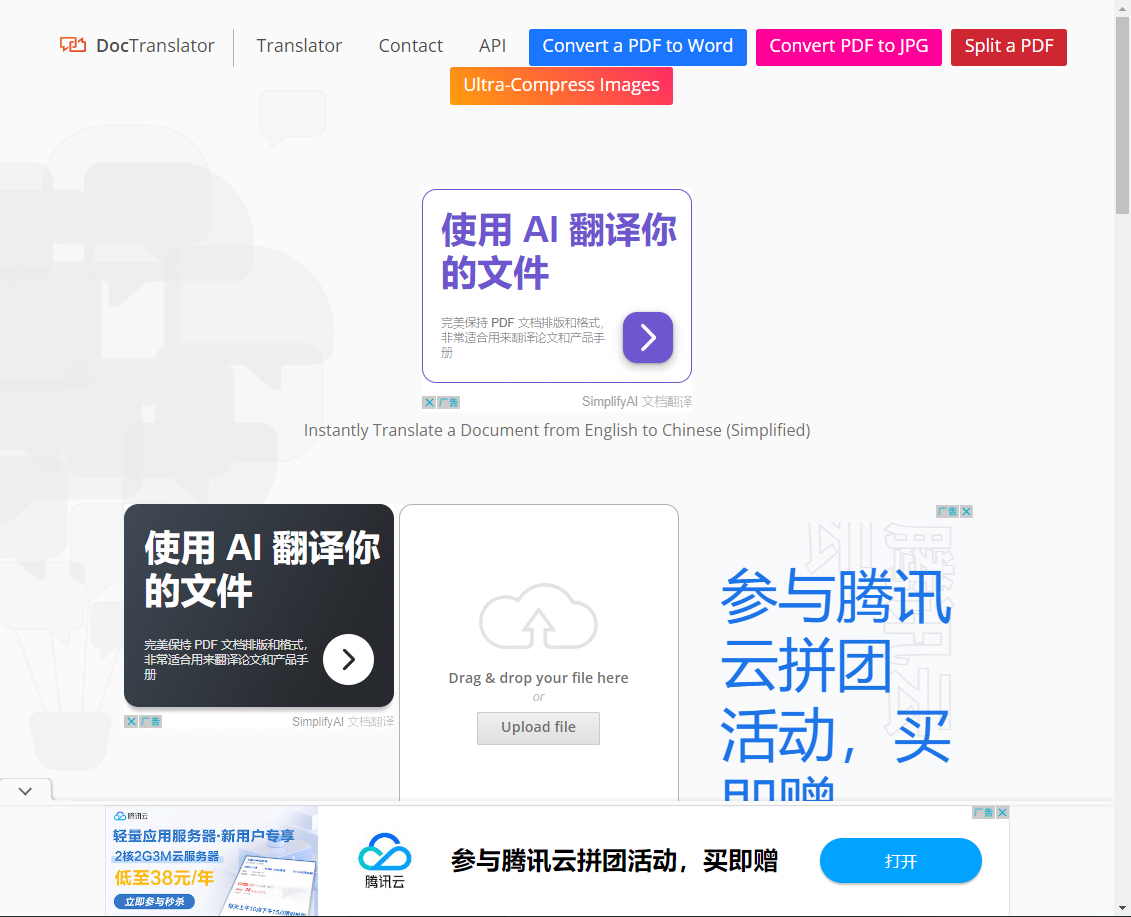Click the 打开 button in bottom banner
This screenshot has width=1131, height=917.
[x=901, y=861]
